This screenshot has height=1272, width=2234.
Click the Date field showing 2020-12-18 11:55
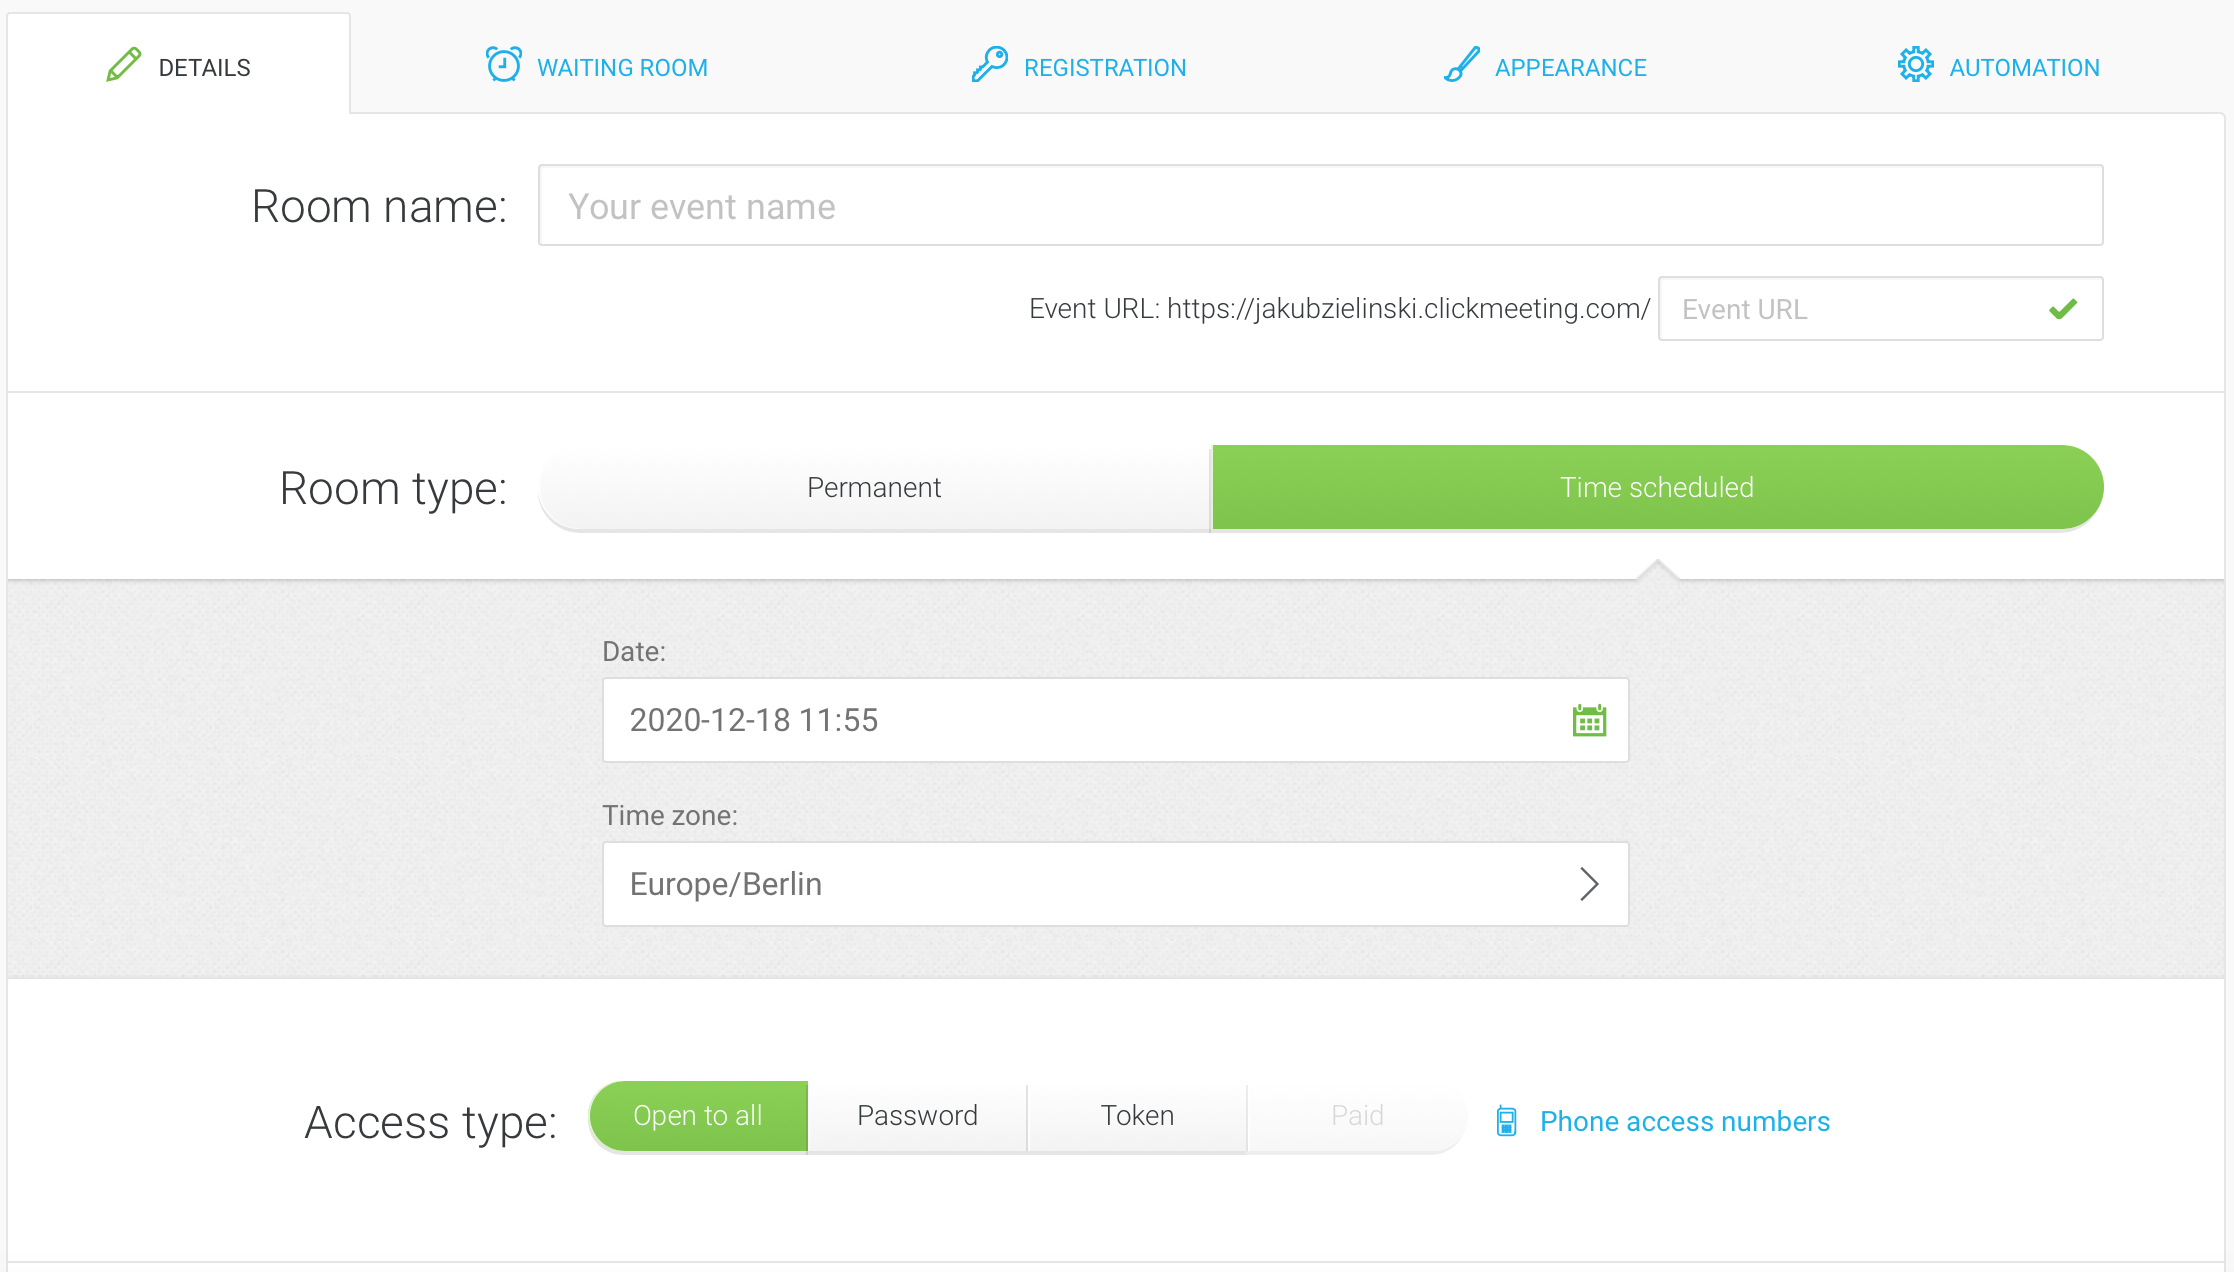(x=1116, y=720)
